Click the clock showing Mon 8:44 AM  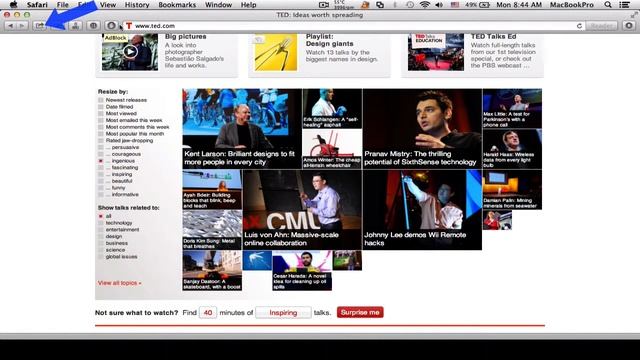[x=519, y=5]
